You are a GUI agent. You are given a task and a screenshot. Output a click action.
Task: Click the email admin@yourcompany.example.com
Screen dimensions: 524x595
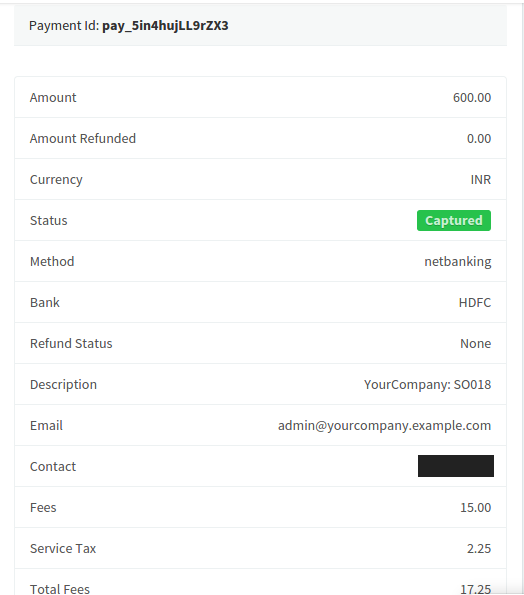click(x=384, y=426)
